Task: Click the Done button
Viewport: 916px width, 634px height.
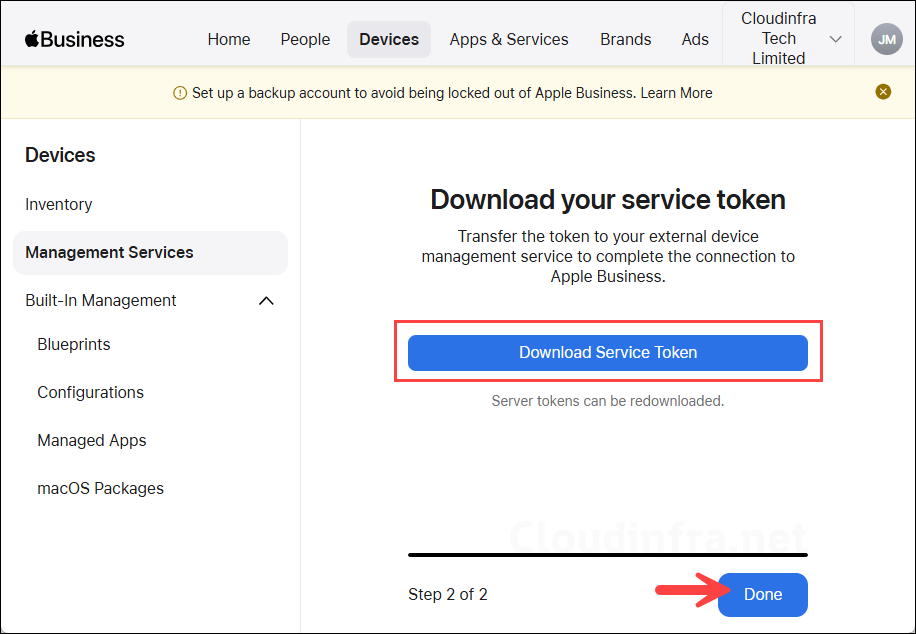Action: (x=762, y=594)
